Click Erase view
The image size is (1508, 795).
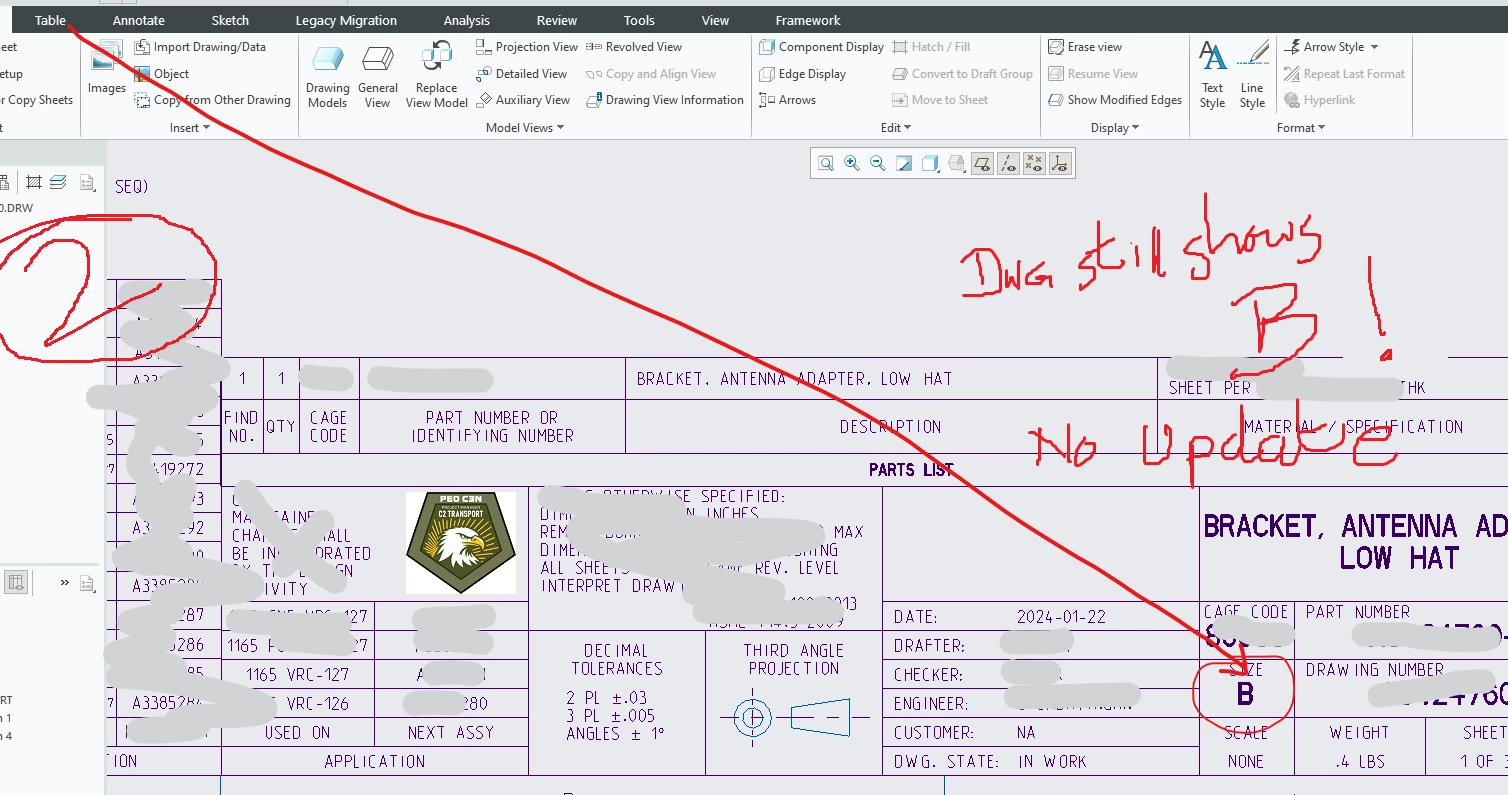click(x=1085, y=47)
